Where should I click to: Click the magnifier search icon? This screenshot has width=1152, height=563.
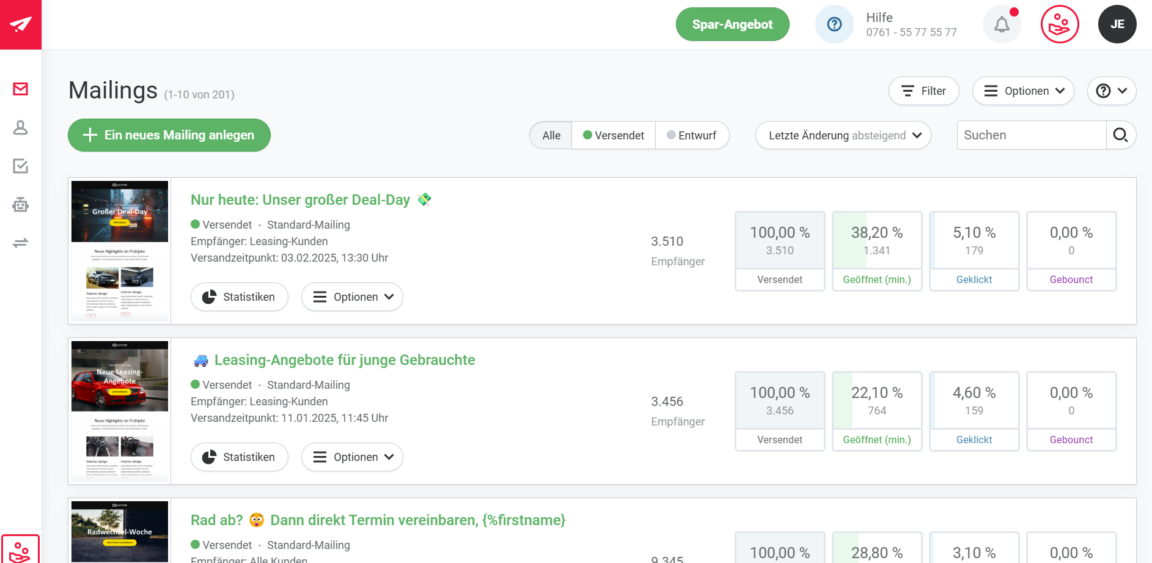(1120, 135)
